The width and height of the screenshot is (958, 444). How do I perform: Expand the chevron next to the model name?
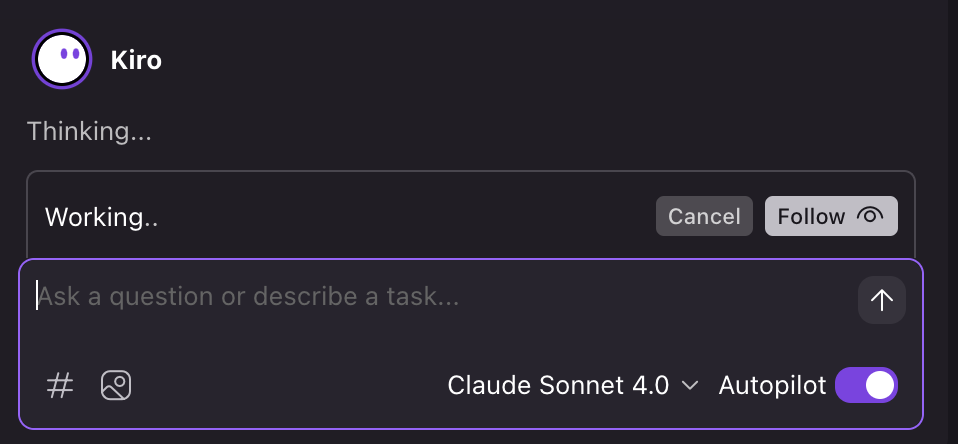690,386
